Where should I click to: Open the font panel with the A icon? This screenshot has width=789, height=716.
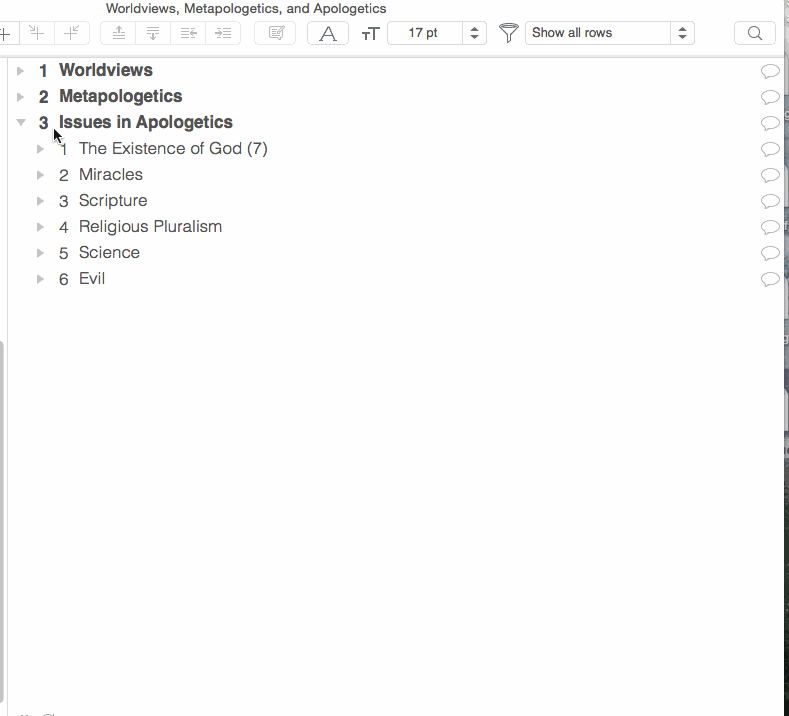click(327, 33)
